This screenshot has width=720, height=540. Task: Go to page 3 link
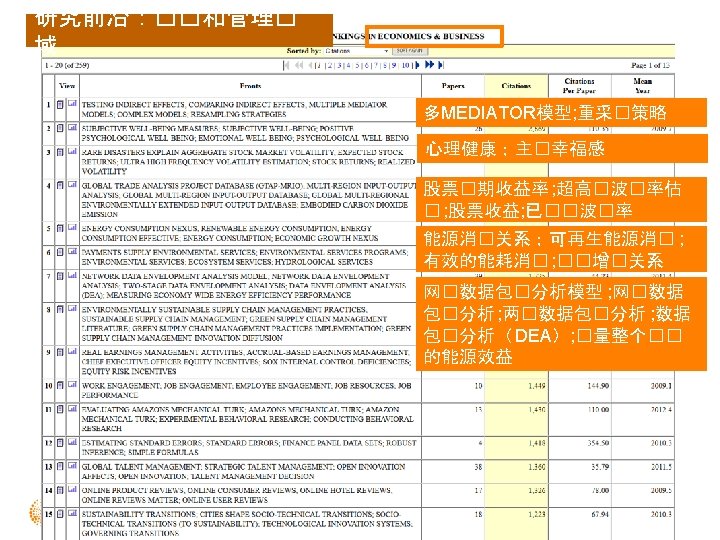[x=339, y=66]
